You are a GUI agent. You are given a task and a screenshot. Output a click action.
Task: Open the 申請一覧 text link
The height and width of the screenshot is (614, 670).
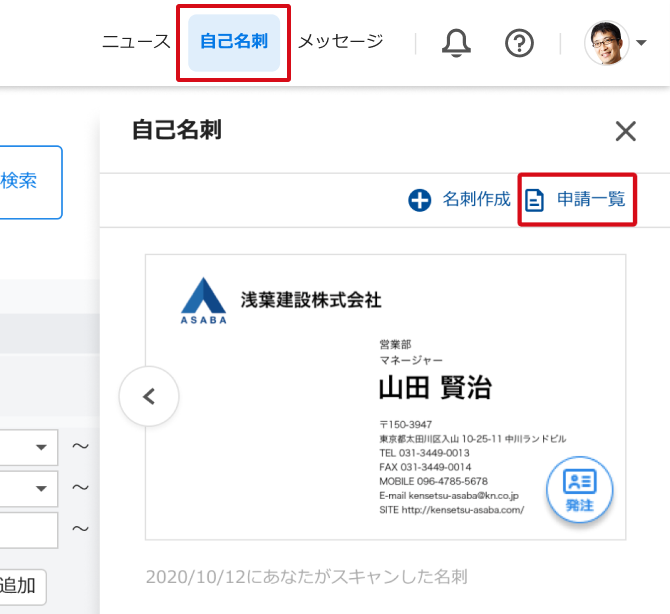(590, 200)
